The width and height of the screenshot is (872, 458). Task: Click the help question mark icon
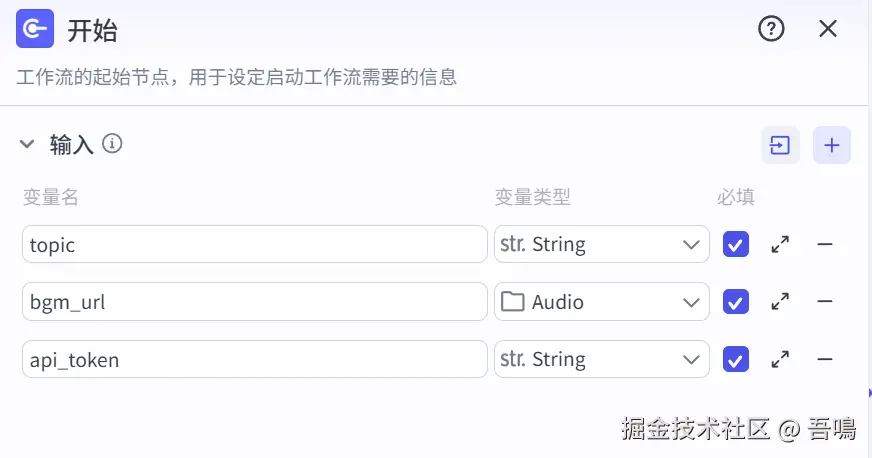pos(771,29)
